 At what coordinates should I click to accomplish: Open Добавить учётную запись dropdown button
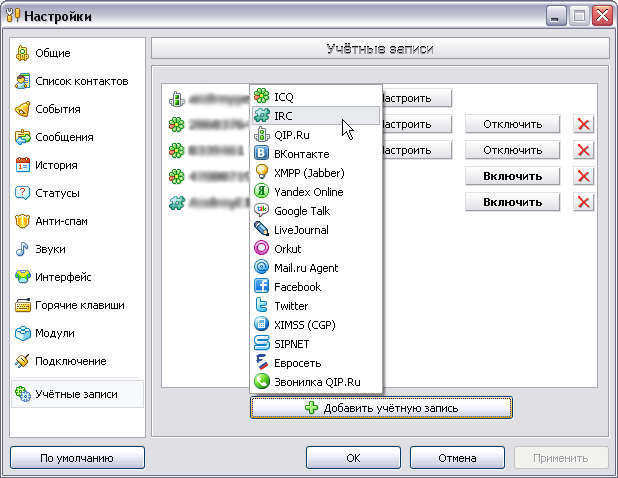381,407
